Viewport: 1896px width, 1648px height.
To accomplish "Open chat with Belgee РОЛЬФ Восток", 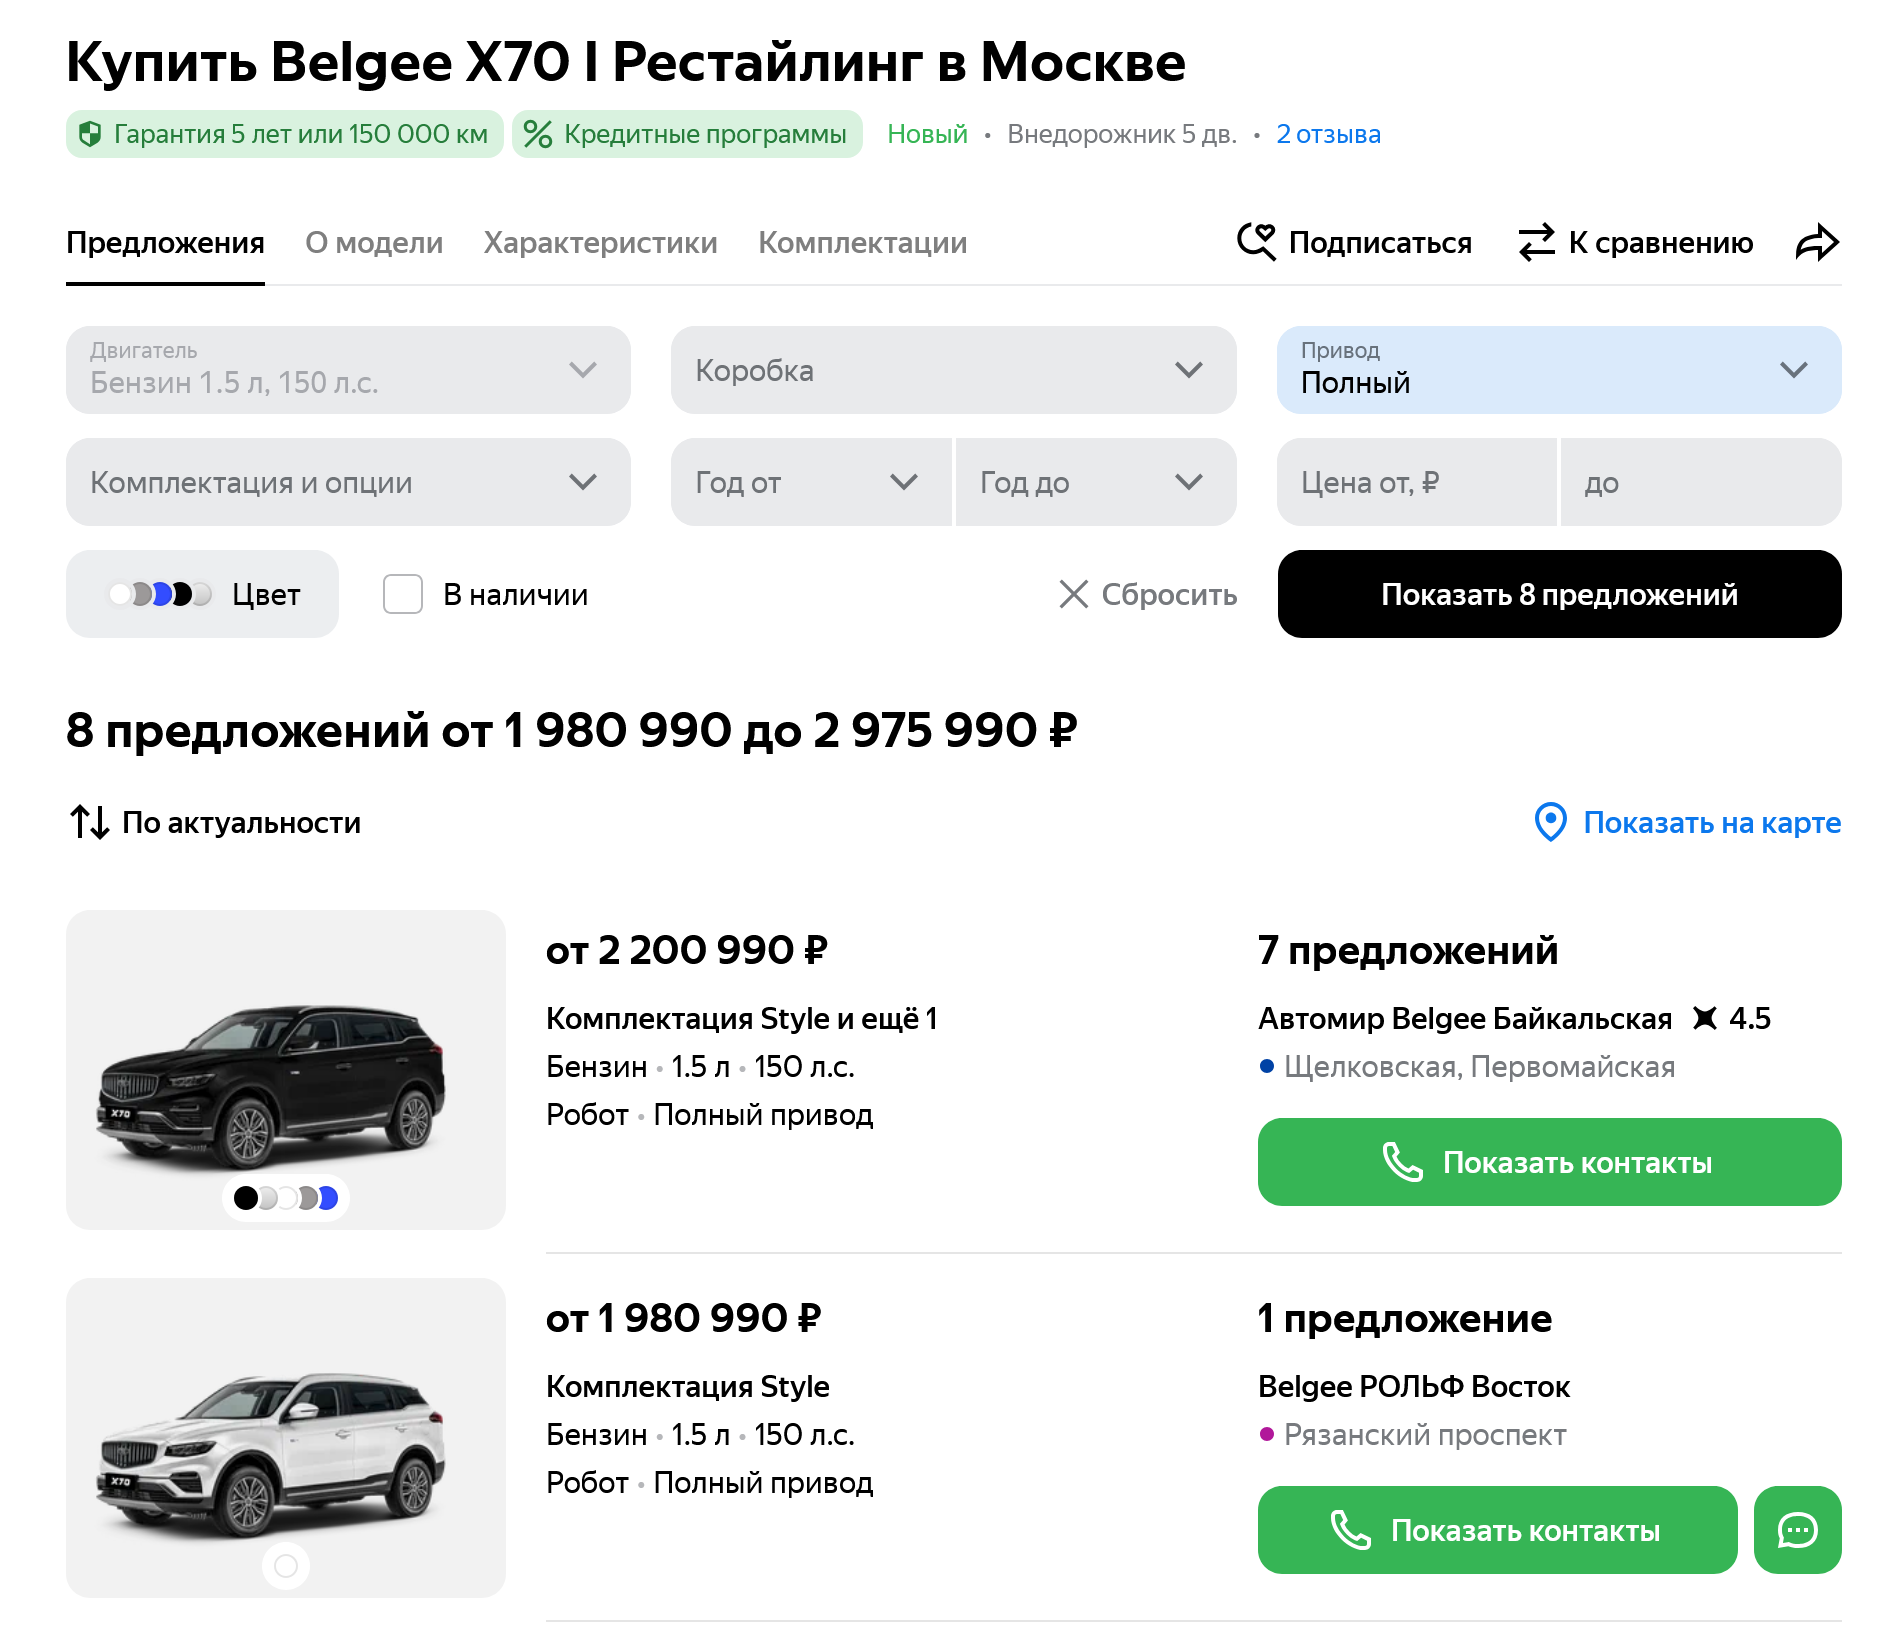I will [1797, 1530].
